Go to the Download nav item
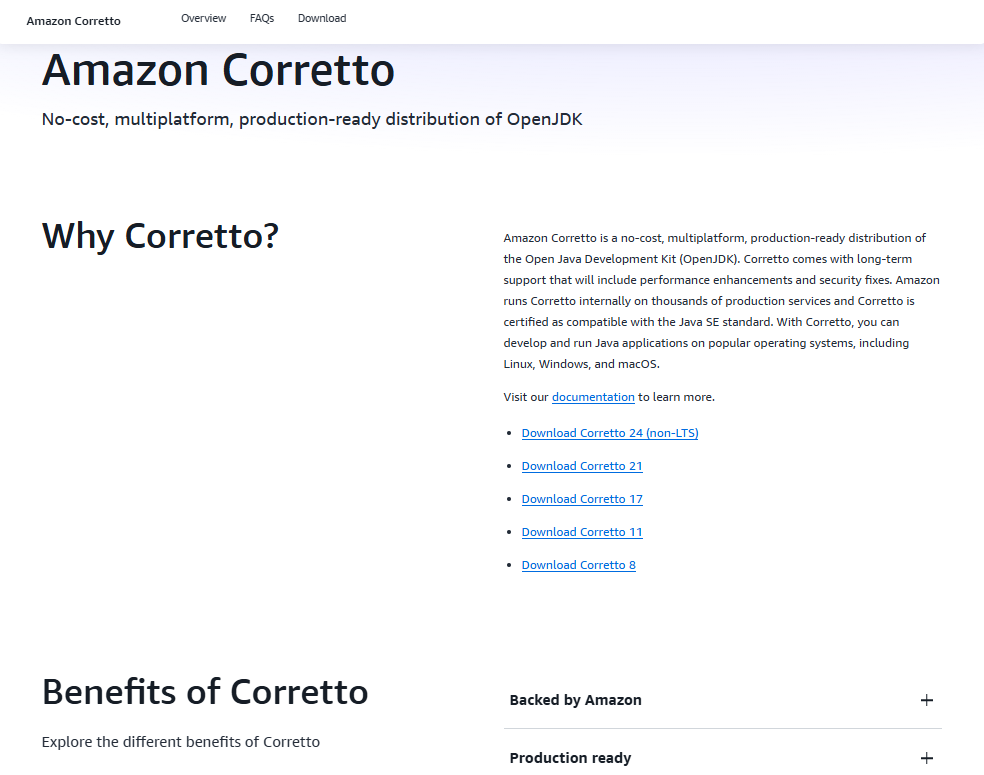 click(x=322, y=18)
